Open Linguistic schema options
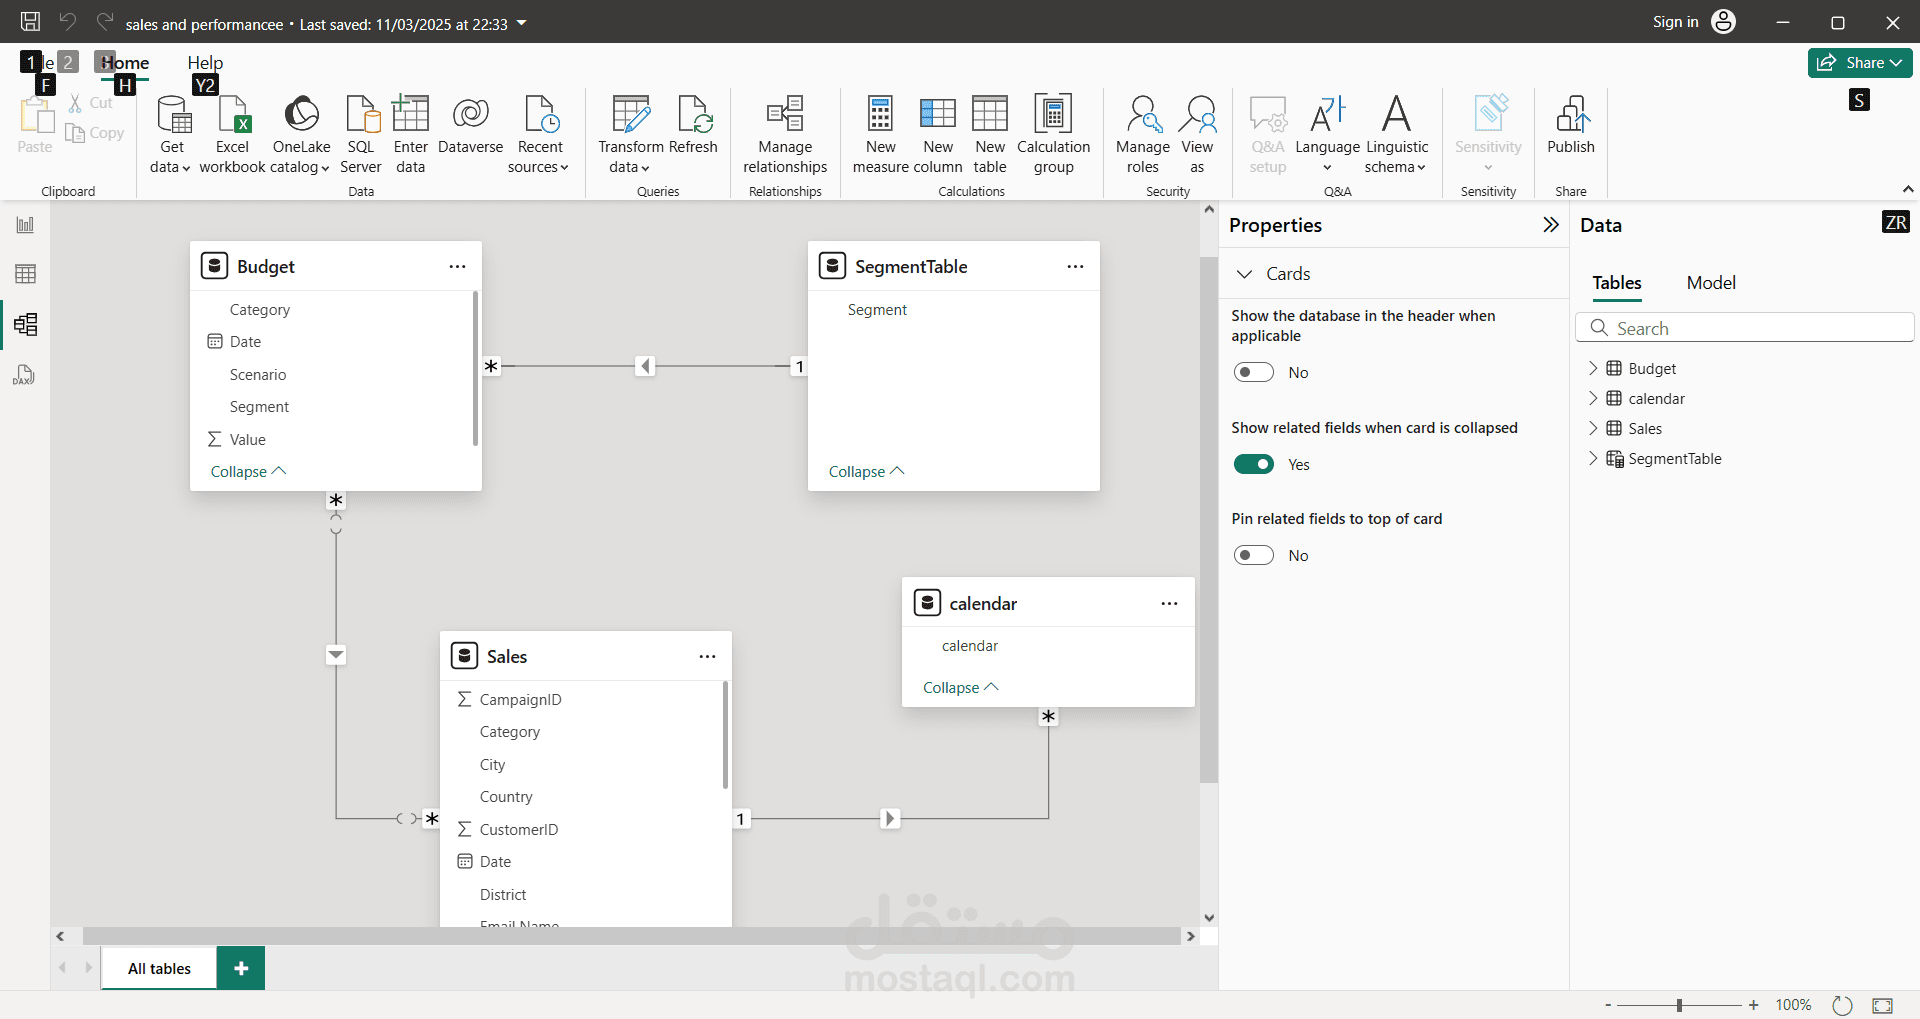1920x1019 pixels. [x=1397, y=135]
